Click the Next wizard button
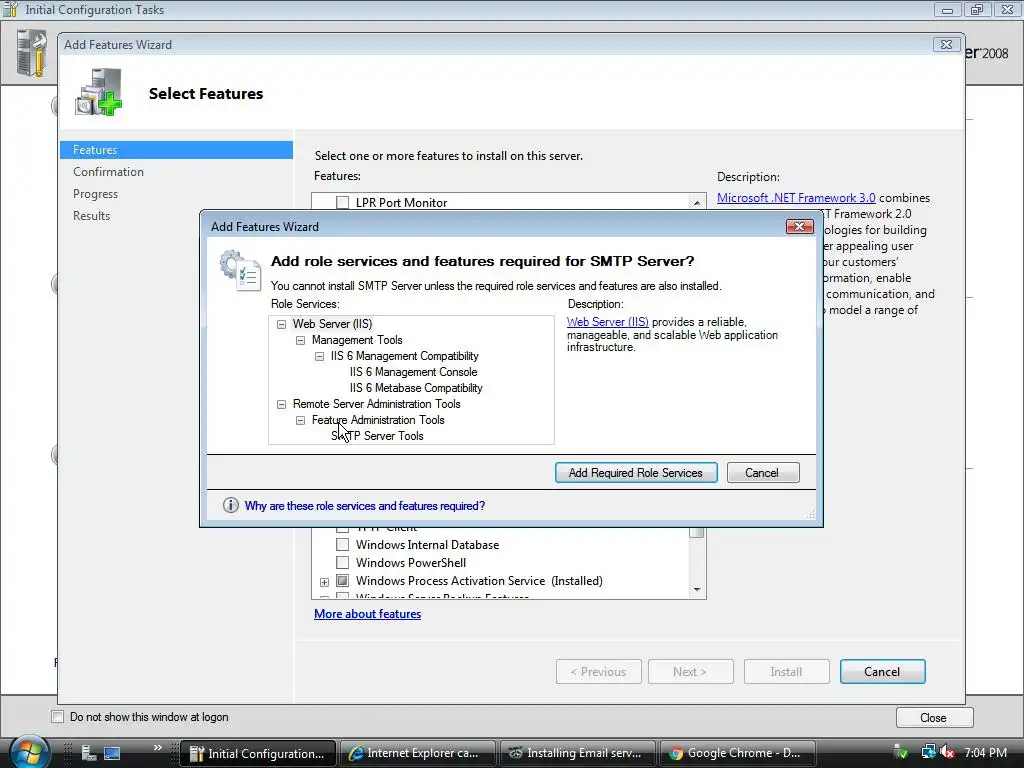 pyautogui.click(x=690, y=671)
